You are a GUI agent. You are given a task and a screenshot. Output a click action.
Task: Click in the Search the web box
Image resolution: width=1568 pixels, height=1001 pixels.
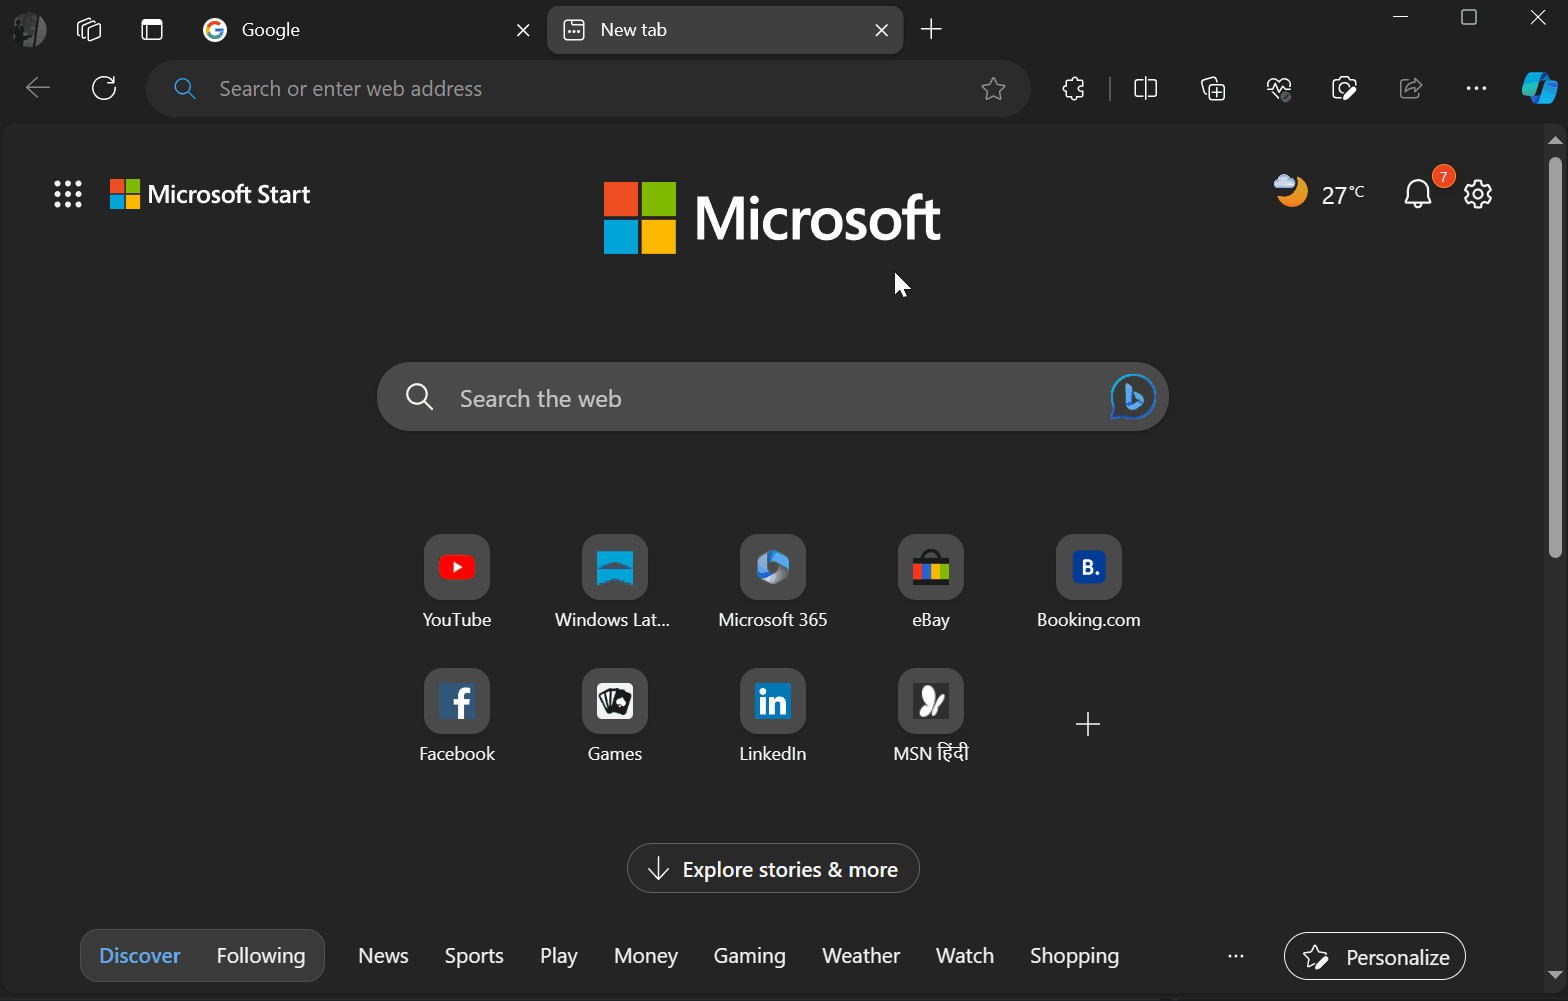click(x=773, y=397)
